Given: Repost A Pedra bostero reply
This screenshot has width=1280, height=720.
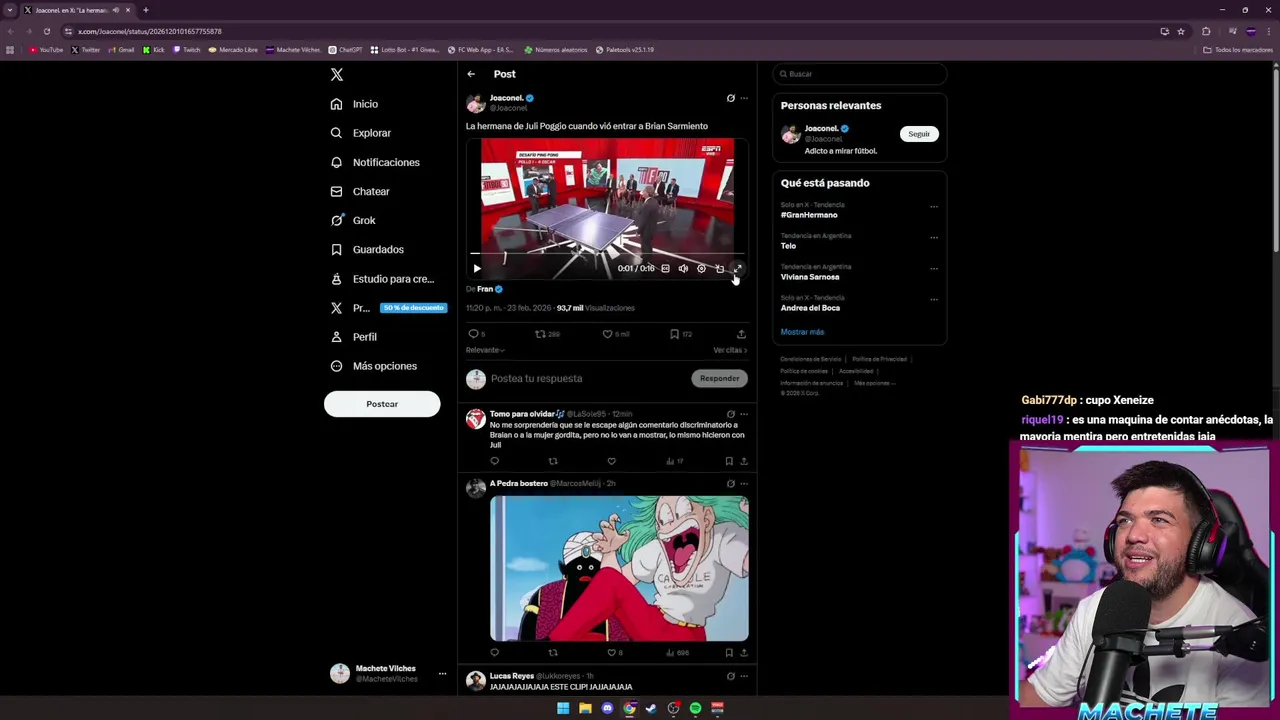Looking at the screenshot, I should [x=553, y=653].
